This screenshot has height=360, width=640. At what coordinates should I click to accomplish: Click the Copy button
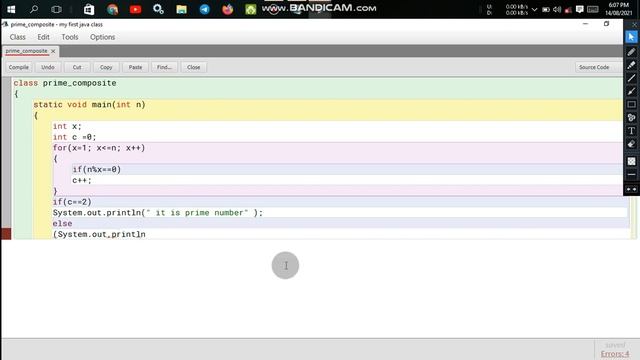[106, 67]
